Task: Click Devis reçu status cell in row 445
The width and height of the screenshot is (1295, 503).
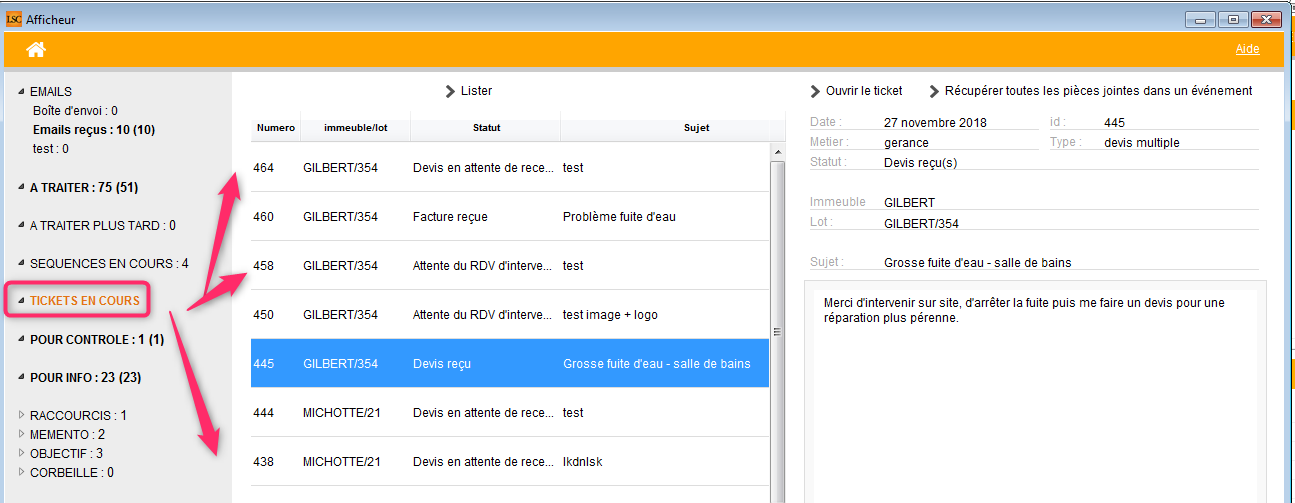Action: point(485,364)
